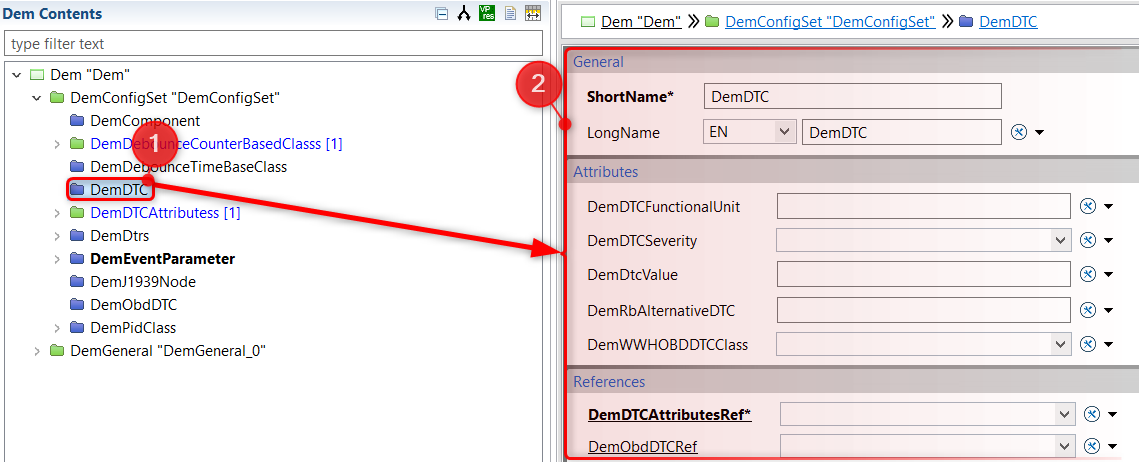
Task: Expand the DemGeneral "DemGeneral_0" node
Action: [x=36, y=351]
